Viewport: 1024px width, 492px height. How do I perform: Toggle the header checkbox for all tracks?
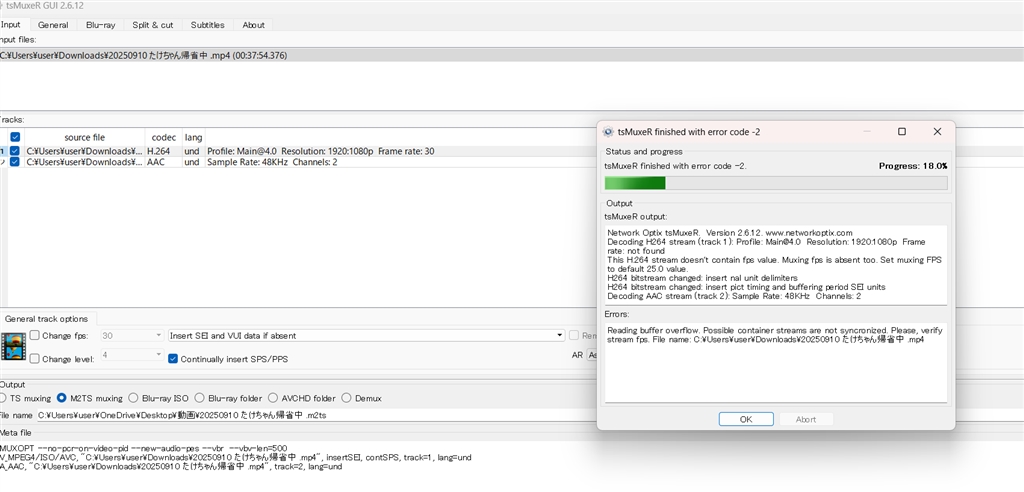[15, 137]
